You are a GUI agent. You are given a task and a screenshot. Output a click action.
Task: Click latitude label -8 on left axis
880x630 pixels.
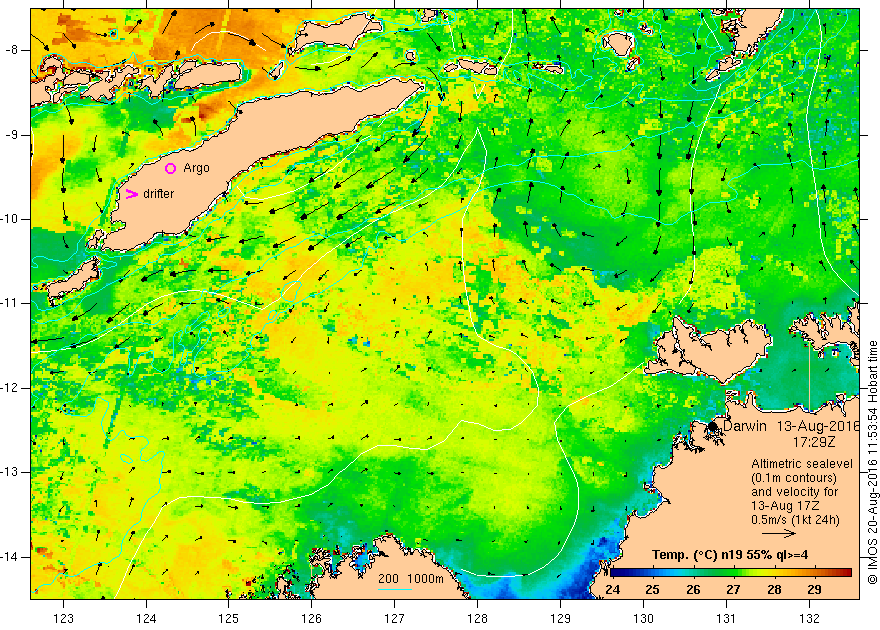[12, 50]
